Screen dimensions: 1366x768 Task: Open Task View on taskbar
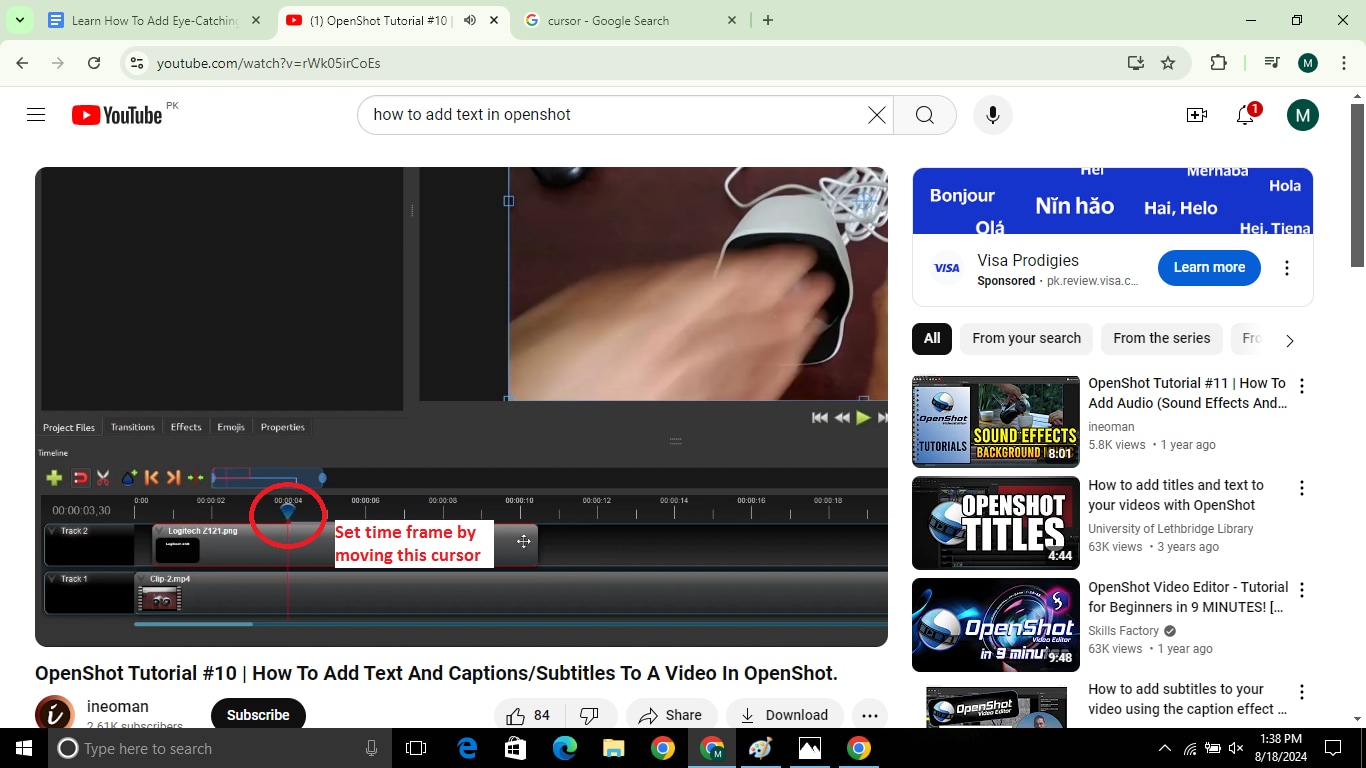point(416,748)
